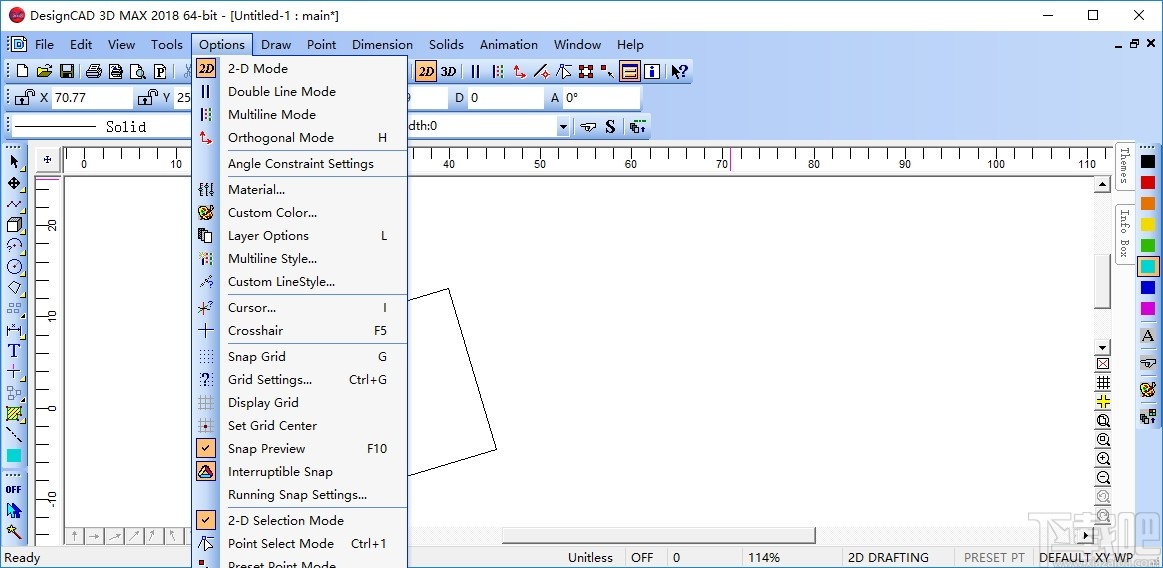The width and height of the screenshot is (1163, 568).
Task: Click the Zoom In magnifier icon
Action: pos(1104,459)
